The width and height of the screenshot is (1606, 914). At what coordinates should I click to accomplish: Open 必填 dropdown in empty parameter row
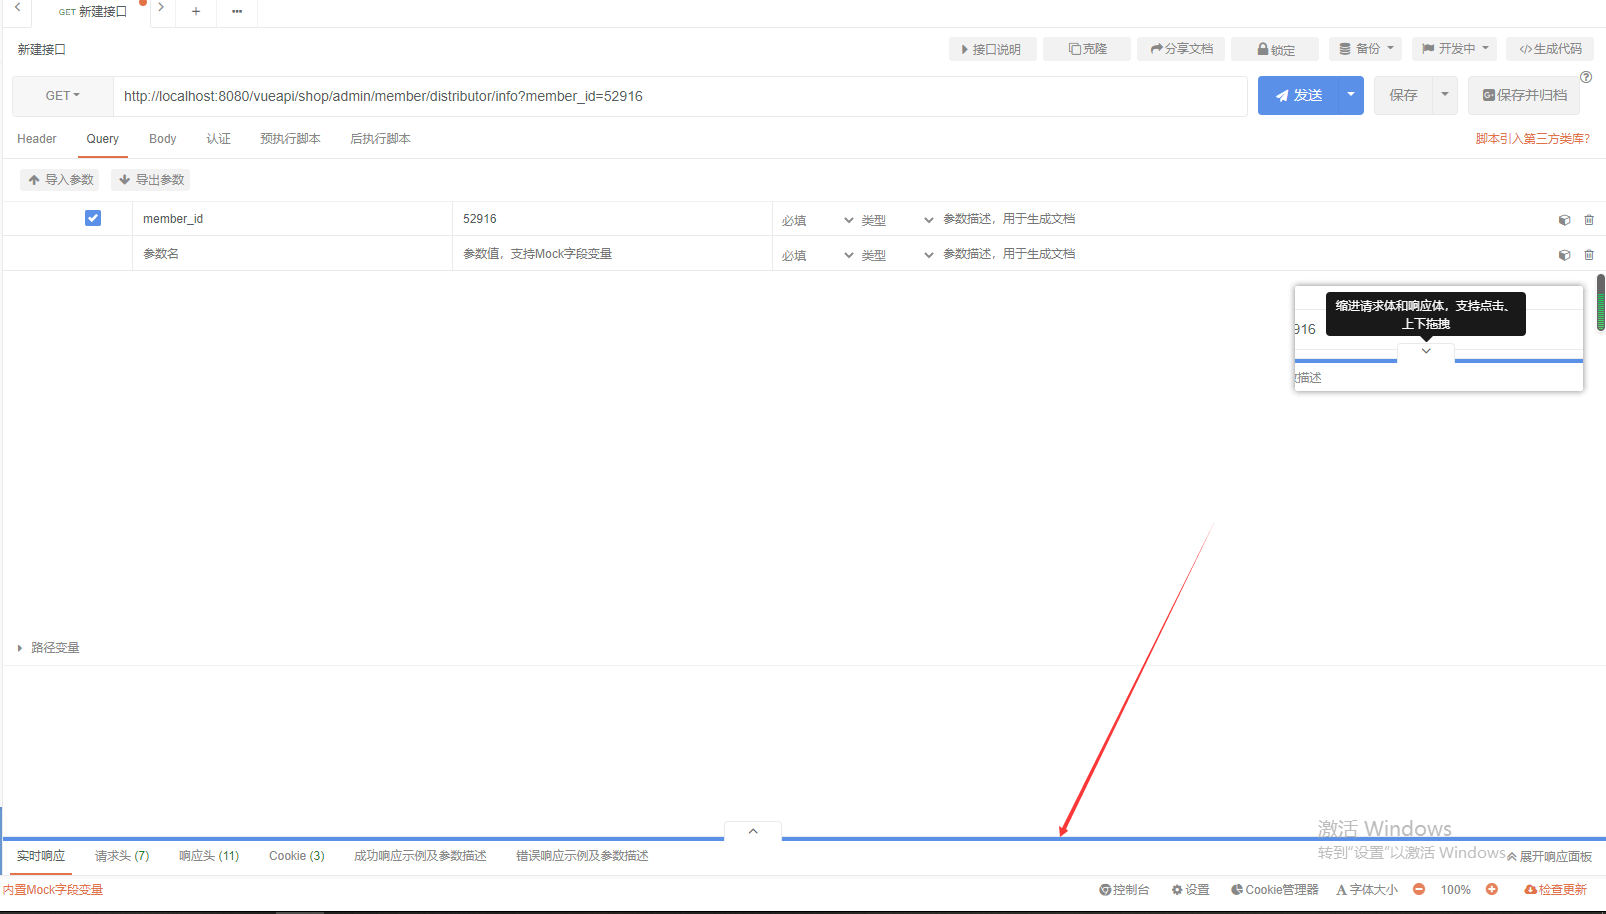817,255
